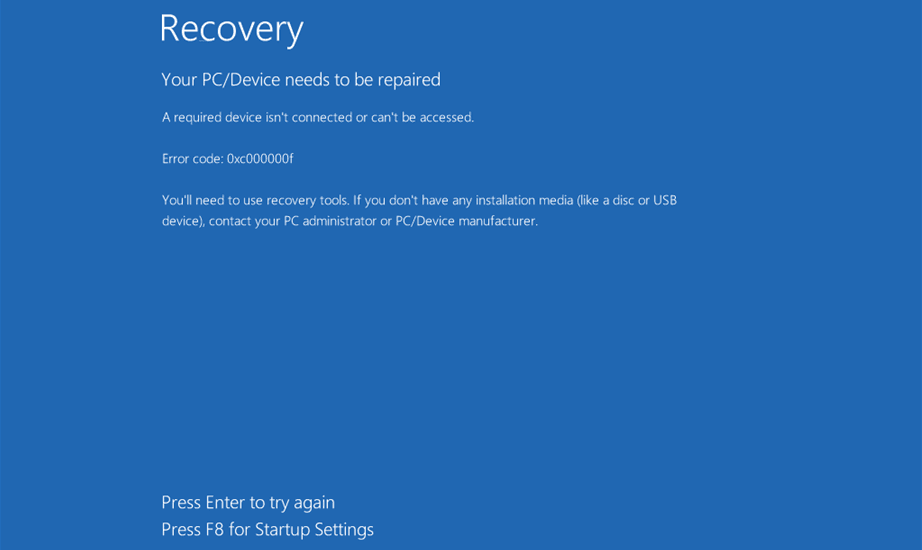922x550 pixels.
Task: Select the 0xc000000f error code value
Action: [260, 158]
